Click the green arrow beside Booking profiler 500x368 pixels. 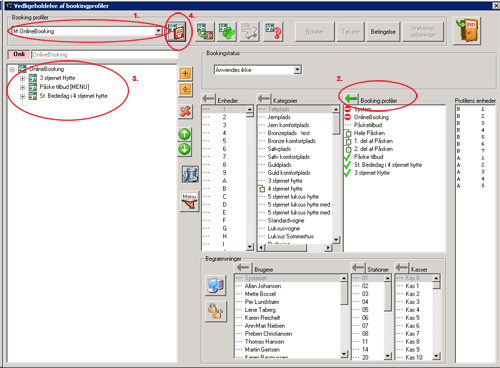351,99
